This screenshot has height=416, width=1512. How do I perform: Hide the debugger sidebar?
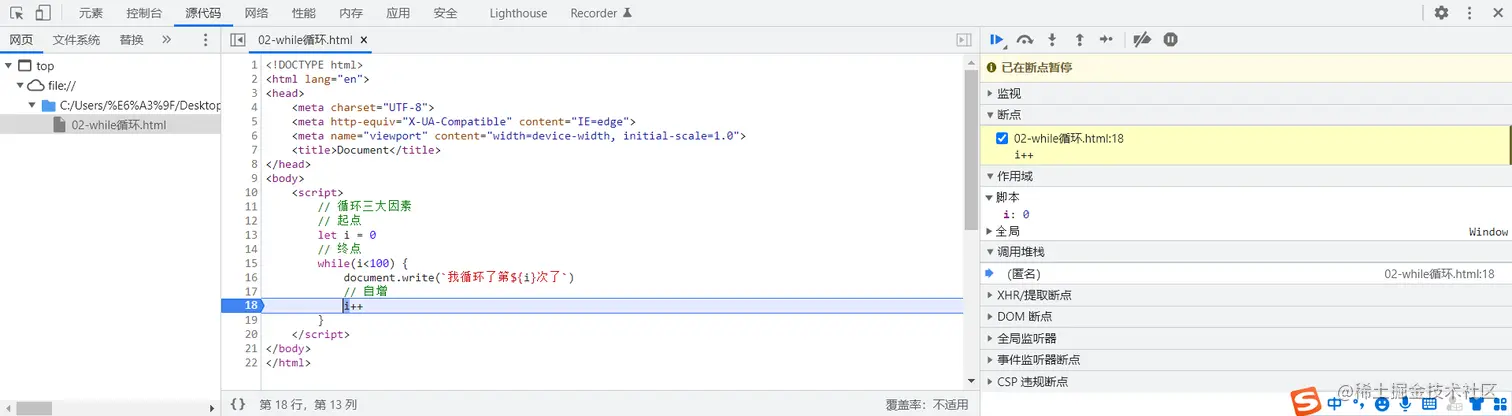click(x=964, y=40)
